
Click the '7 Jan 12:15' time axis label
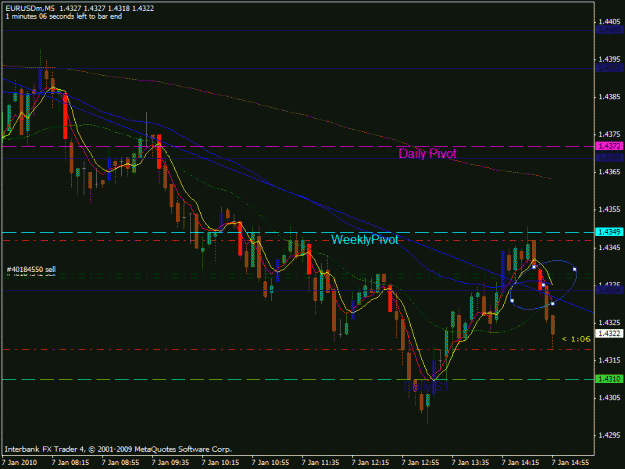[371, 463]
